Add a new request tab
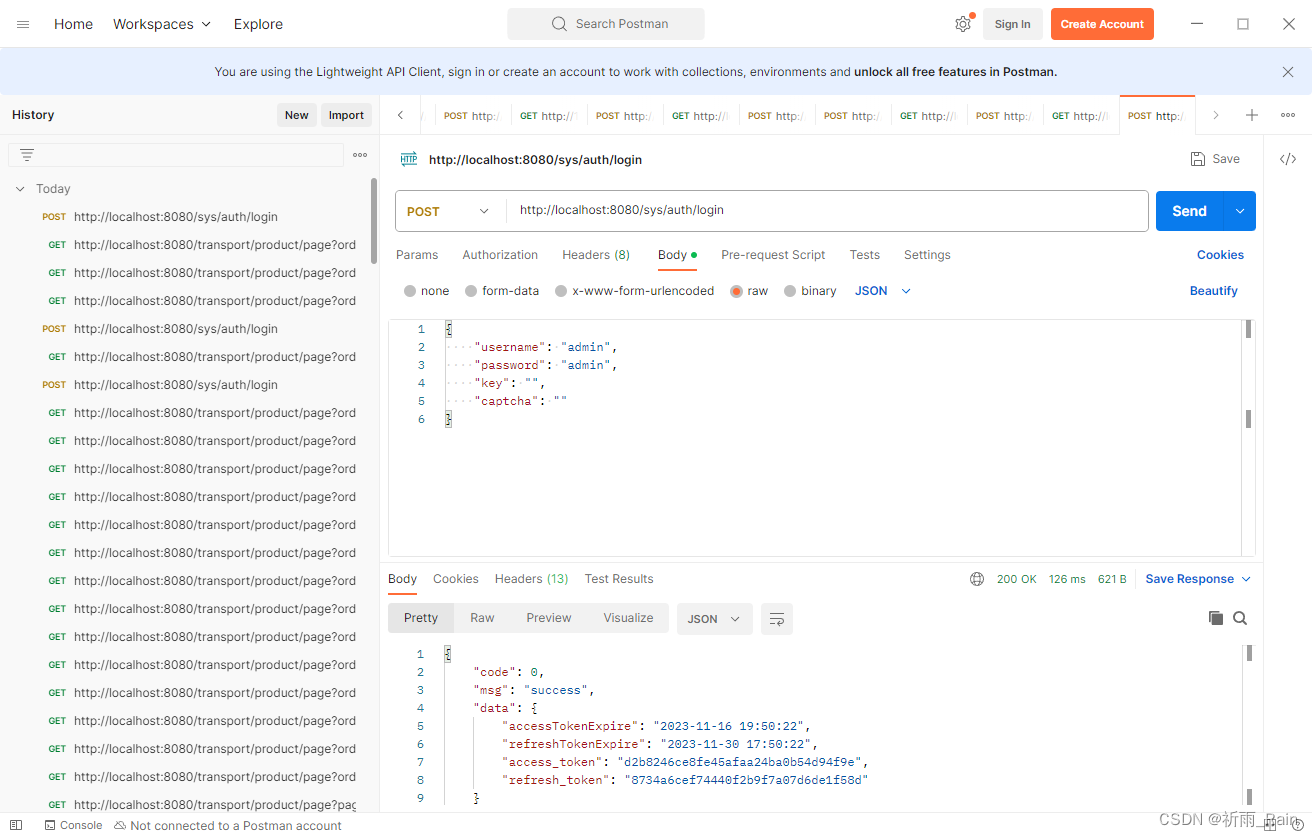This screenshot has height=837, width=1312. coord(1252,115)
